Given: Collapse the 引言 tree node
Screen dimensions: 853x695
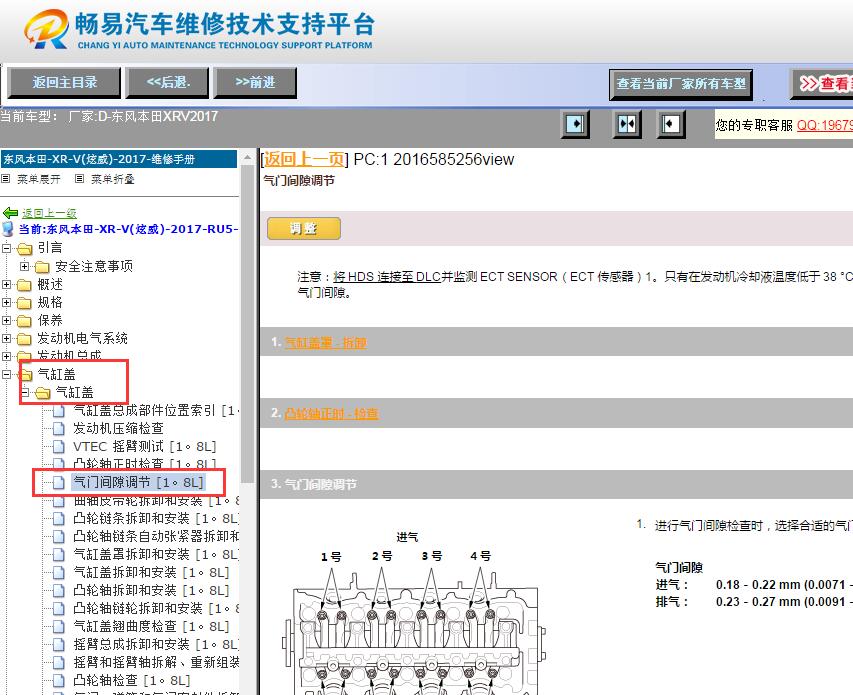Looking at the screenshot, I should click(7, 249).
